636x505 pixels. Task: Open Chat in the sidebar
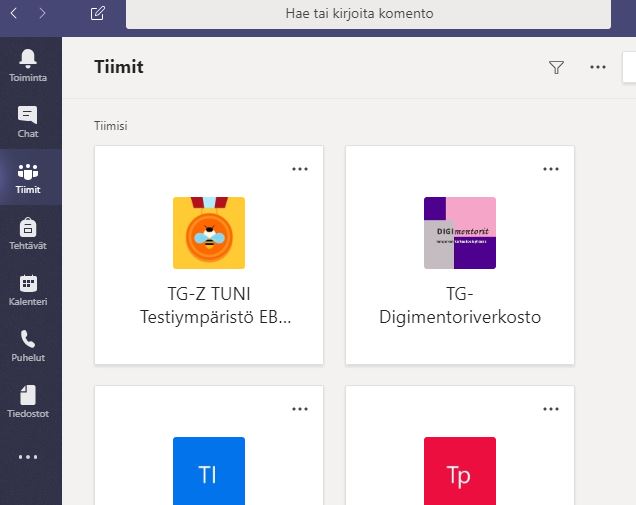[28, 121]
